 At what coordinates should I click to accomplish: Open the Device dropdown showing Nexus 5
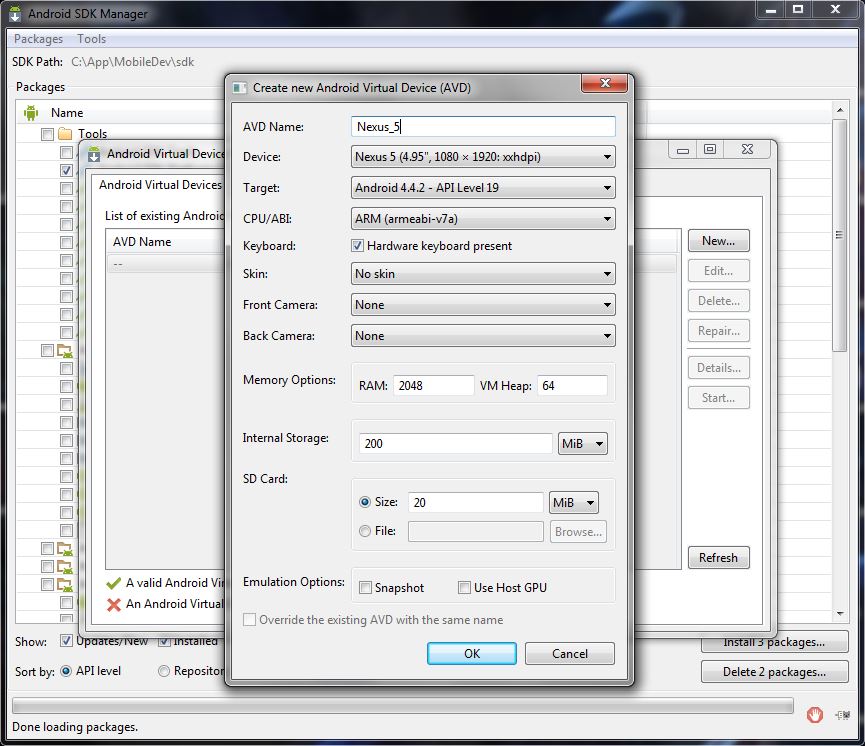pos(483,157)
